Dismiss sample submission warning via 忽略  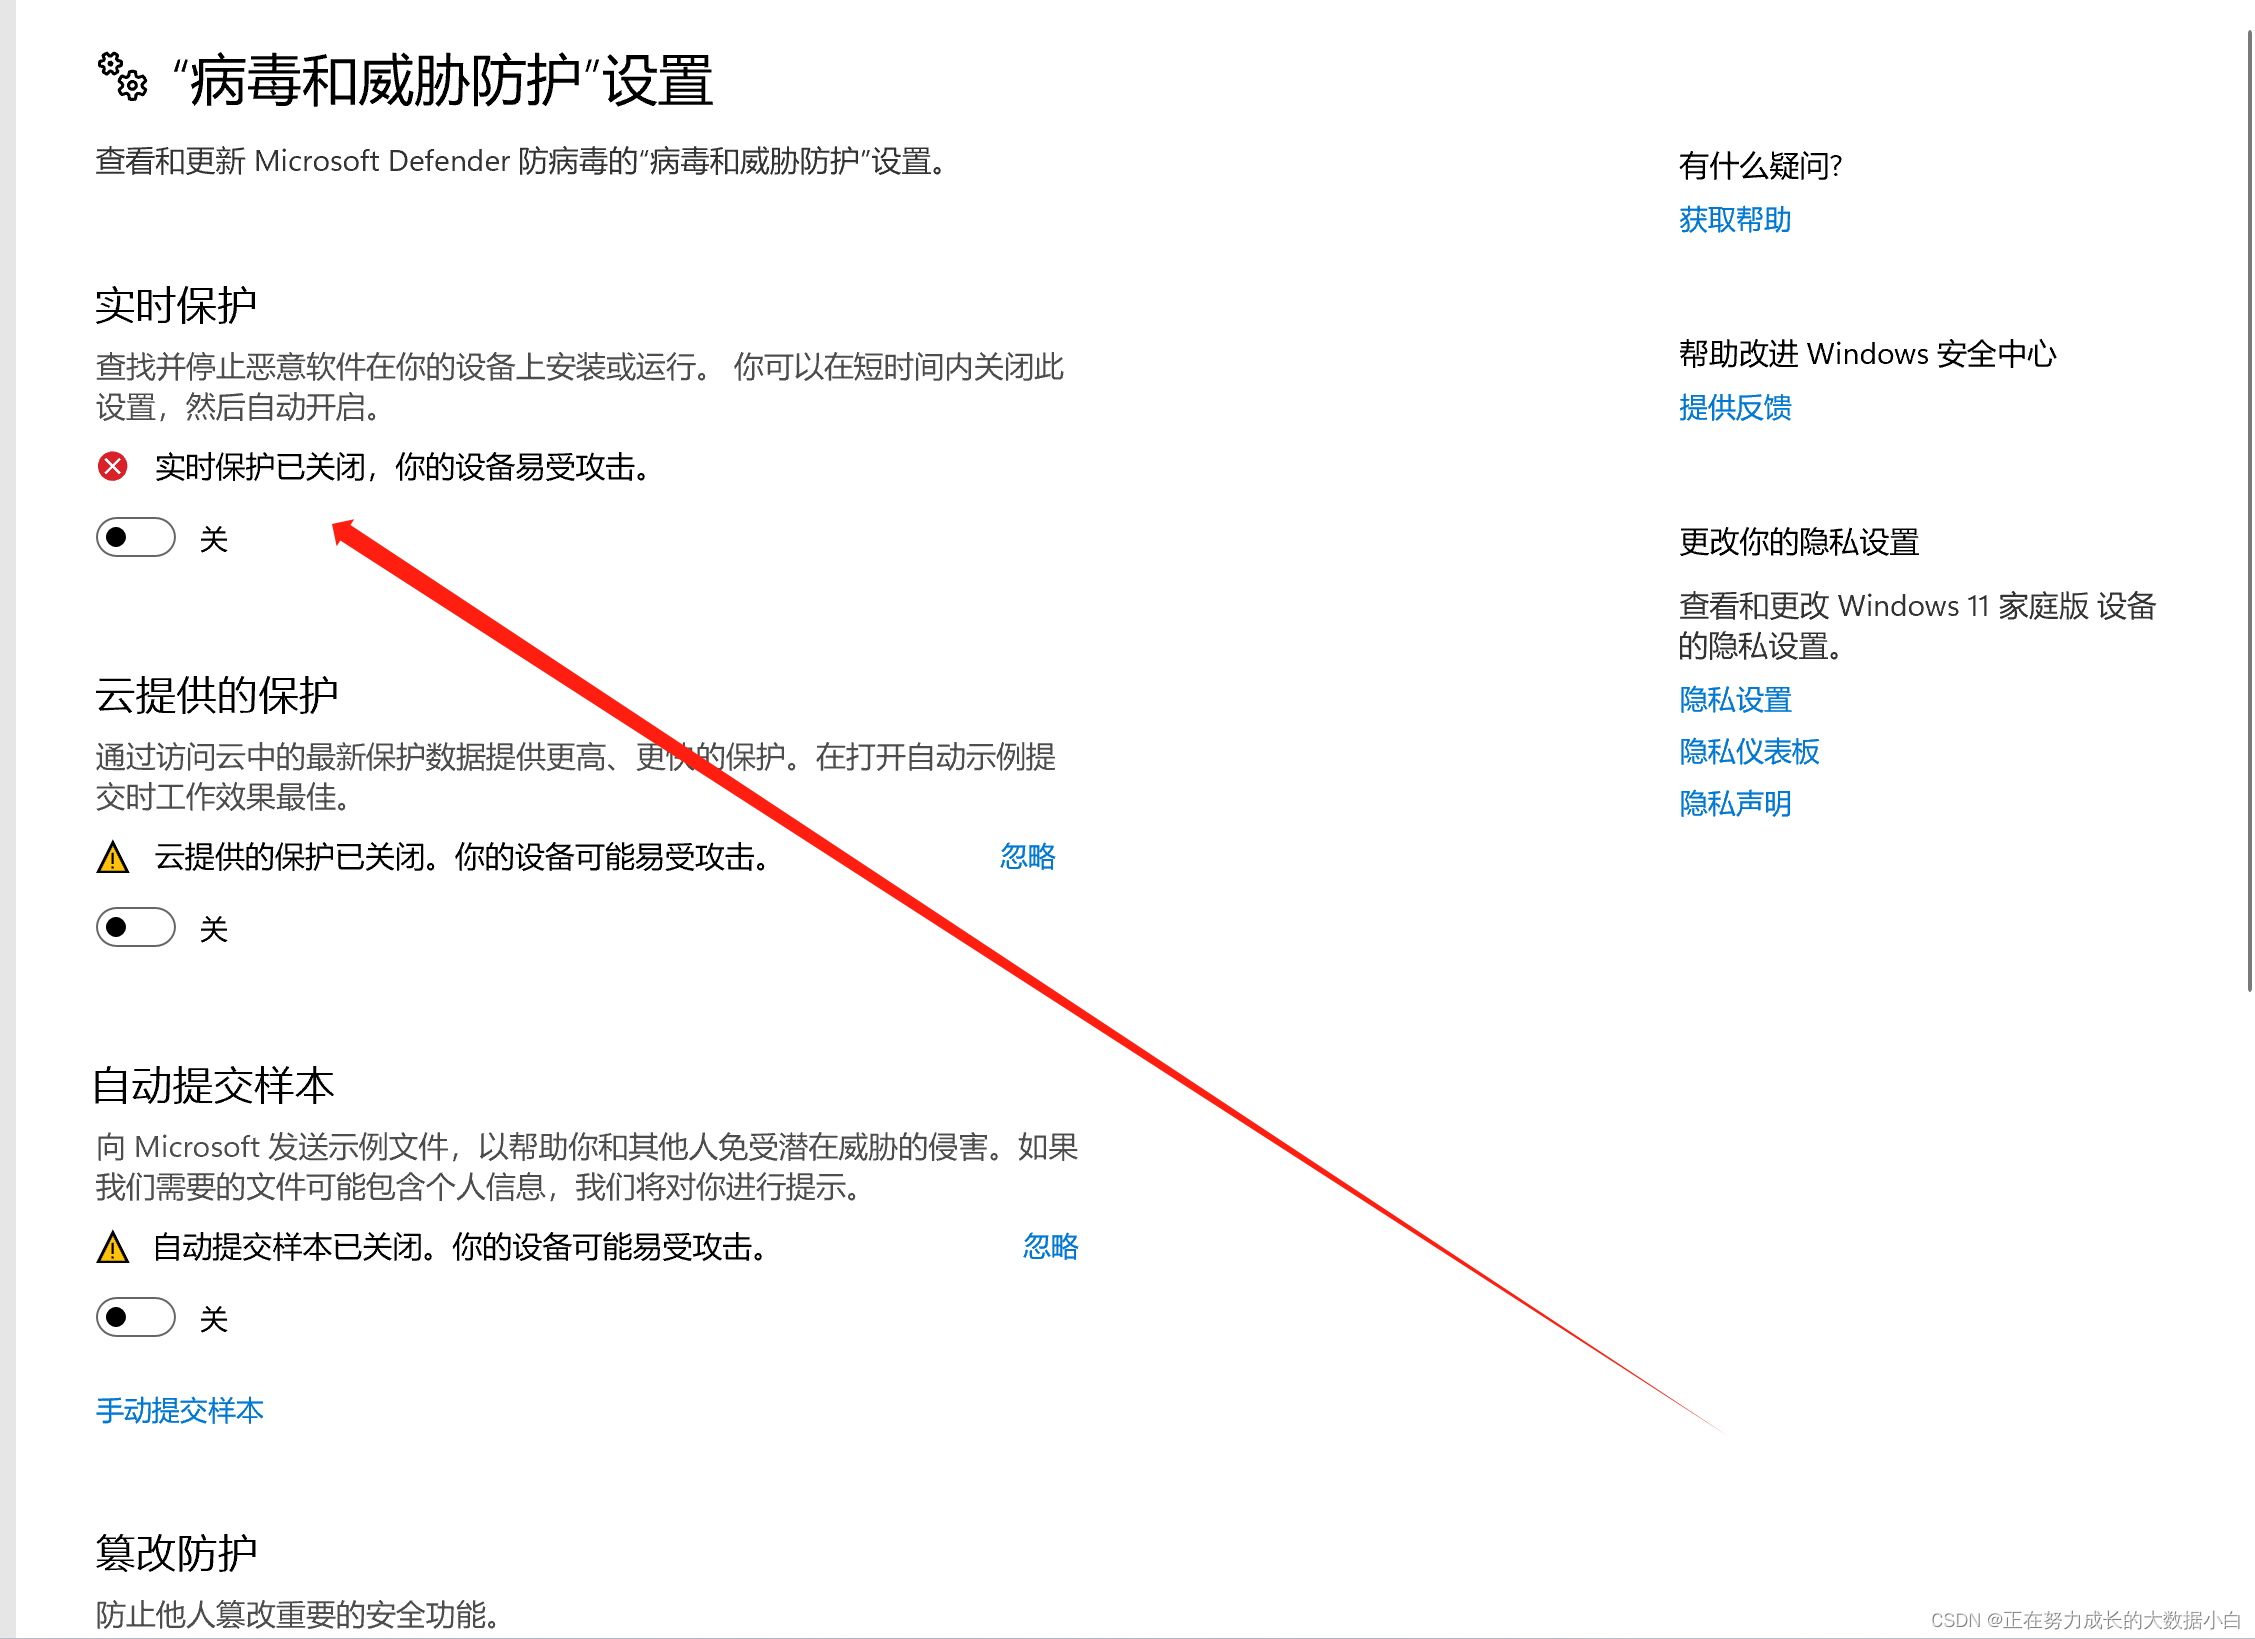pyautogui.click(x=1050, y=1247)
